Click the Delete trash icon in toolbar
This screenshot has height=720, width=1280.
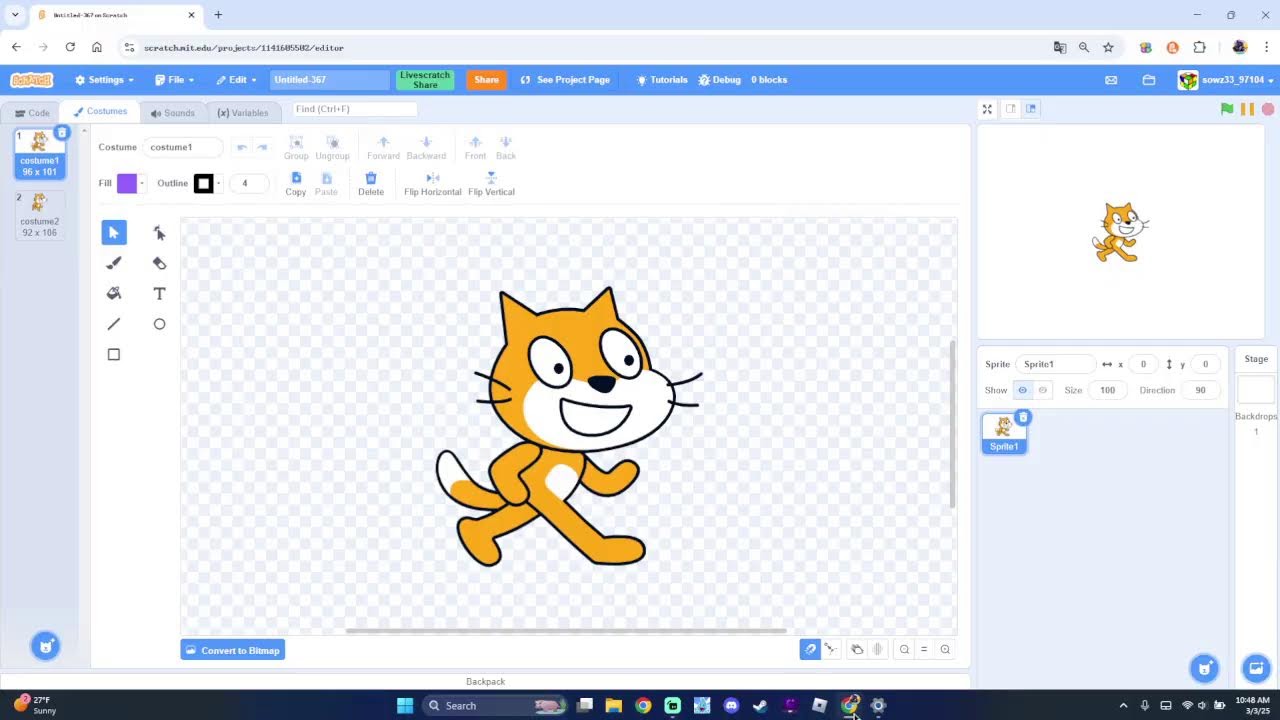tap(371, 184)
